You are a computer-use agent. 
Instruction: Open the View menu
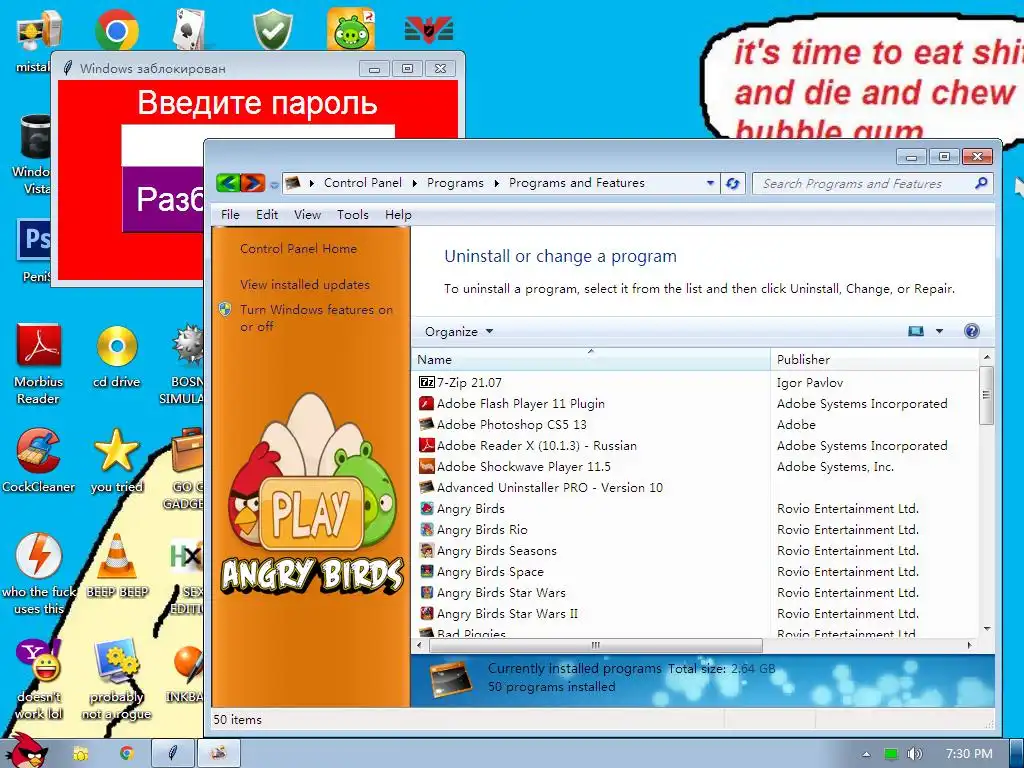307,215
